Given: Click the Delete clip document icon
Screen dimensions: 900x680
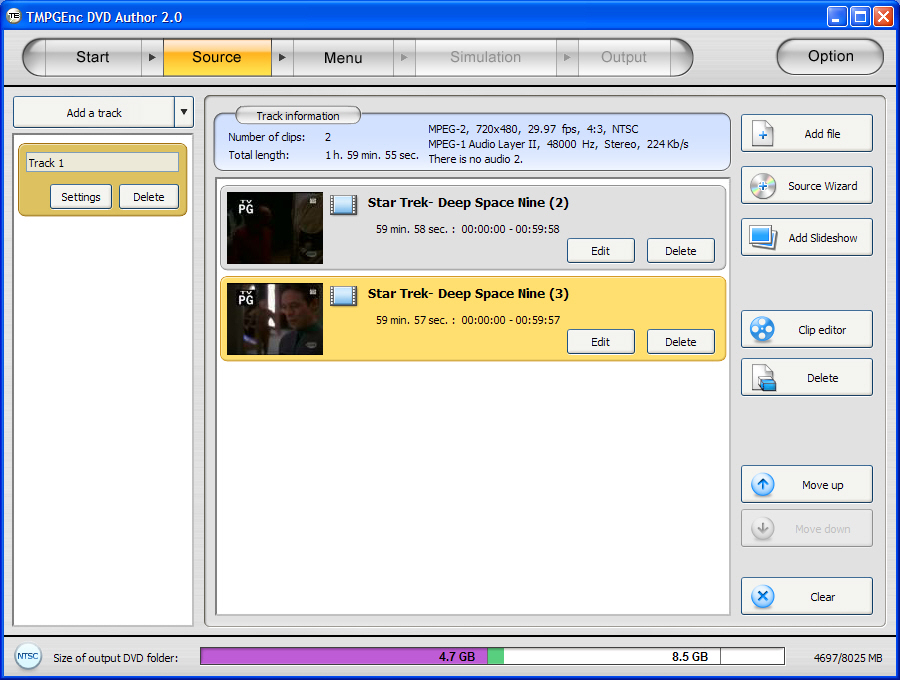Looking at the screenshot, I should (764, 378).
